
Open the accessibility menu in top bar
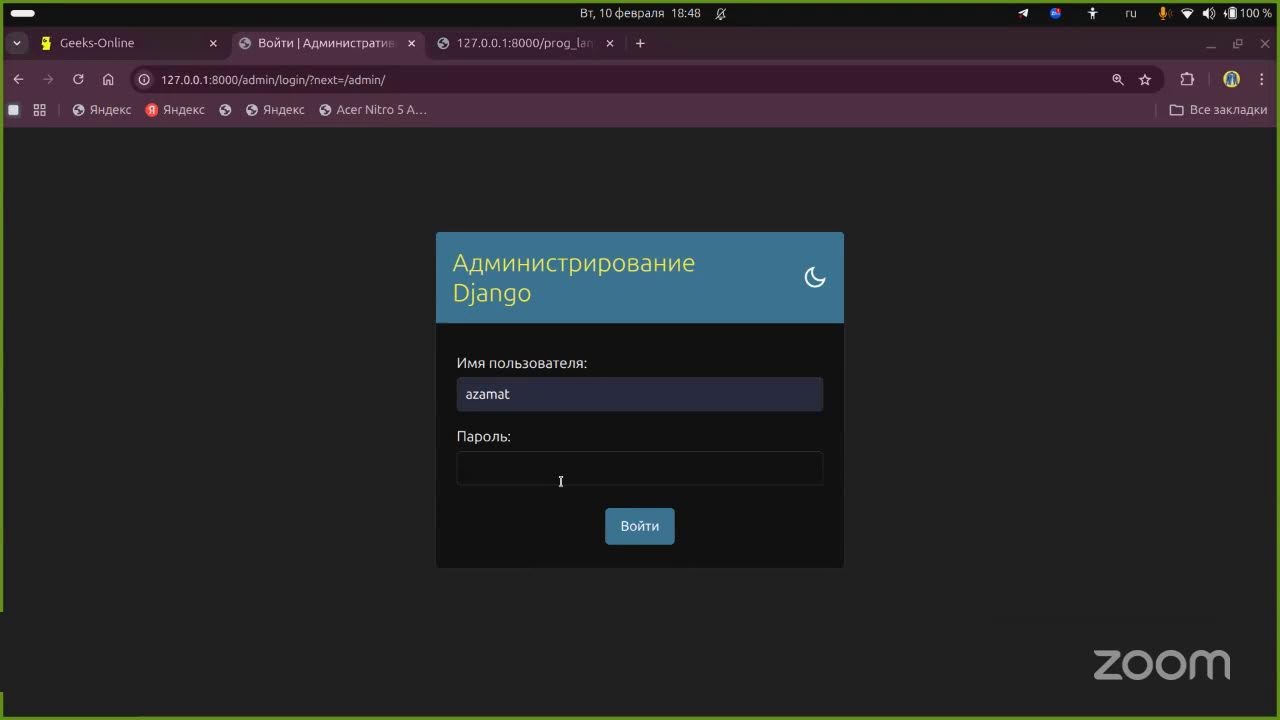1093,13
